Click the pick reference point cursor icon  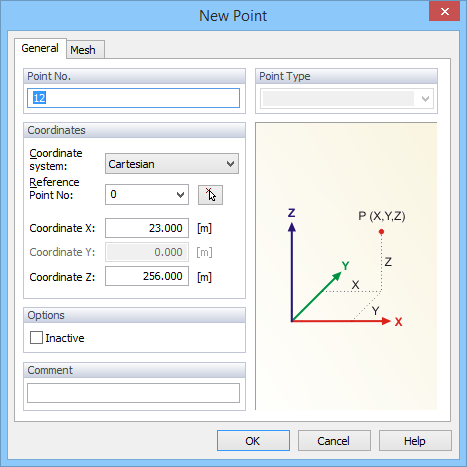[x=210, y=195]
